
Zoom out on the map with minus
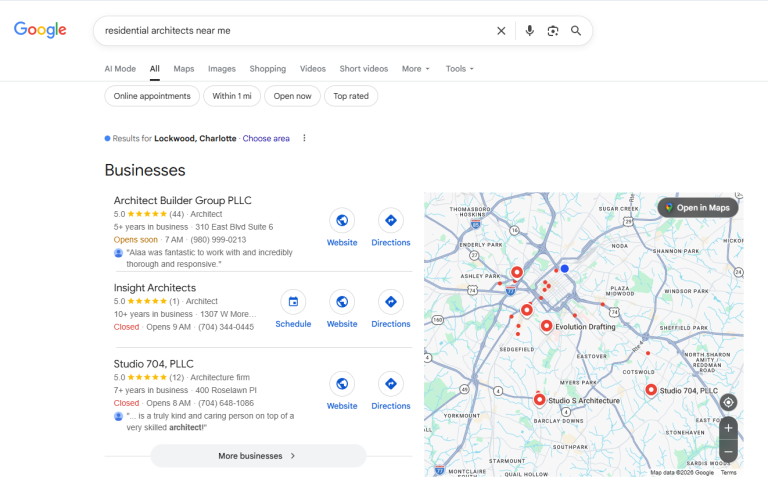(x=728, y=451)
